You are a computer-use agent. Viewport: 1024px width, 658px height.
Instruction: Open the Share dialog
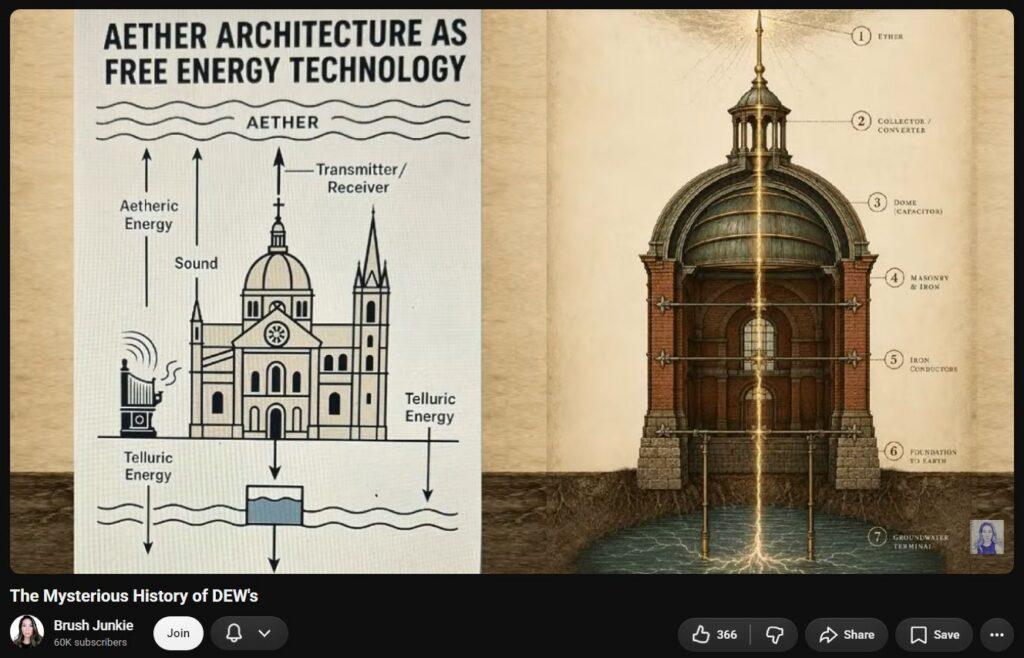click(846, 634)
